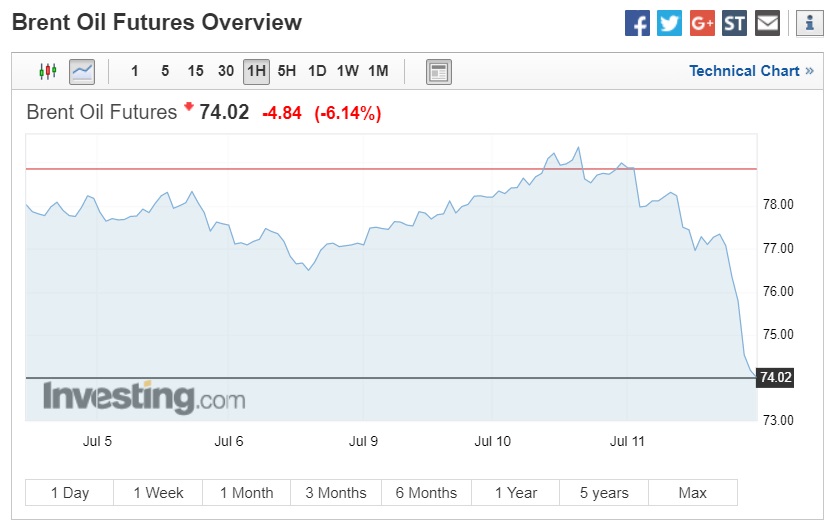
Task: Switch interval to 1D
Action: pos(317,71)
